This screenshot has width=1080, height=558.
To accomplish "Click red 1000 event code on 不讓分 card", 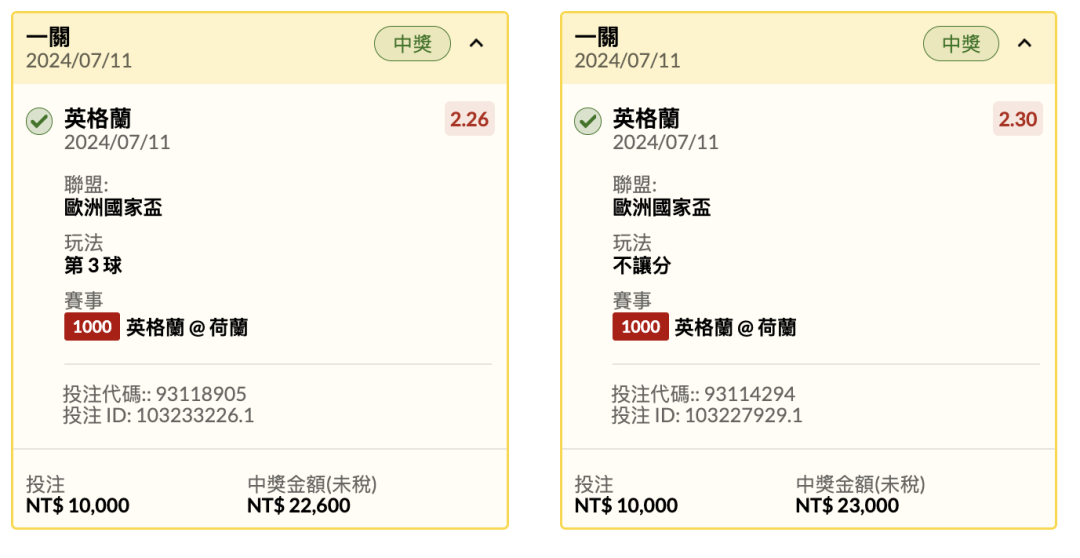I will (641, 327).
